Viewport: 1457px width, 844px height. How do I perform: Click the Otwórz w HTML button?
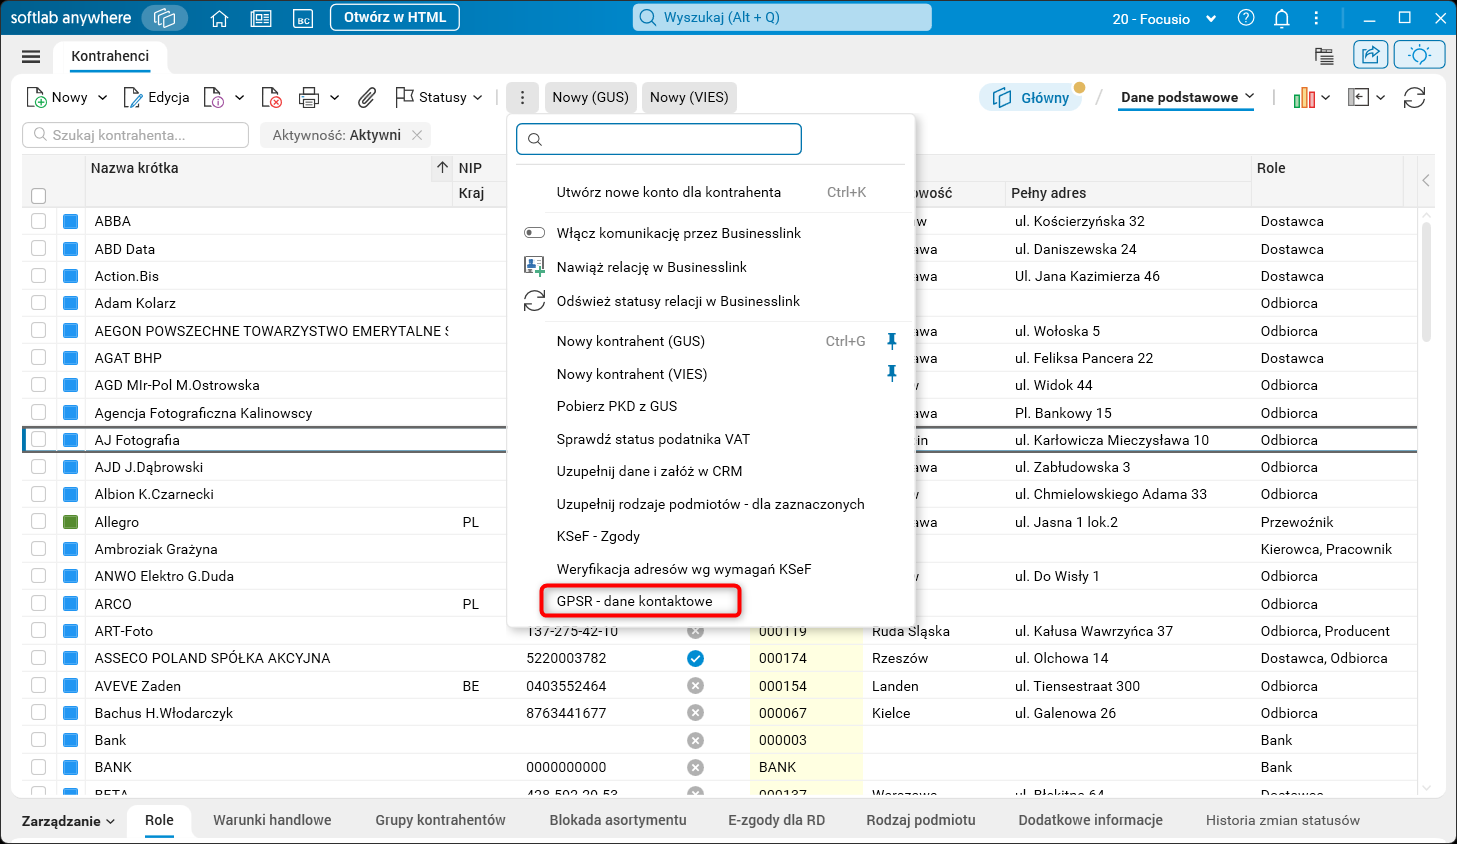(395, 18)
